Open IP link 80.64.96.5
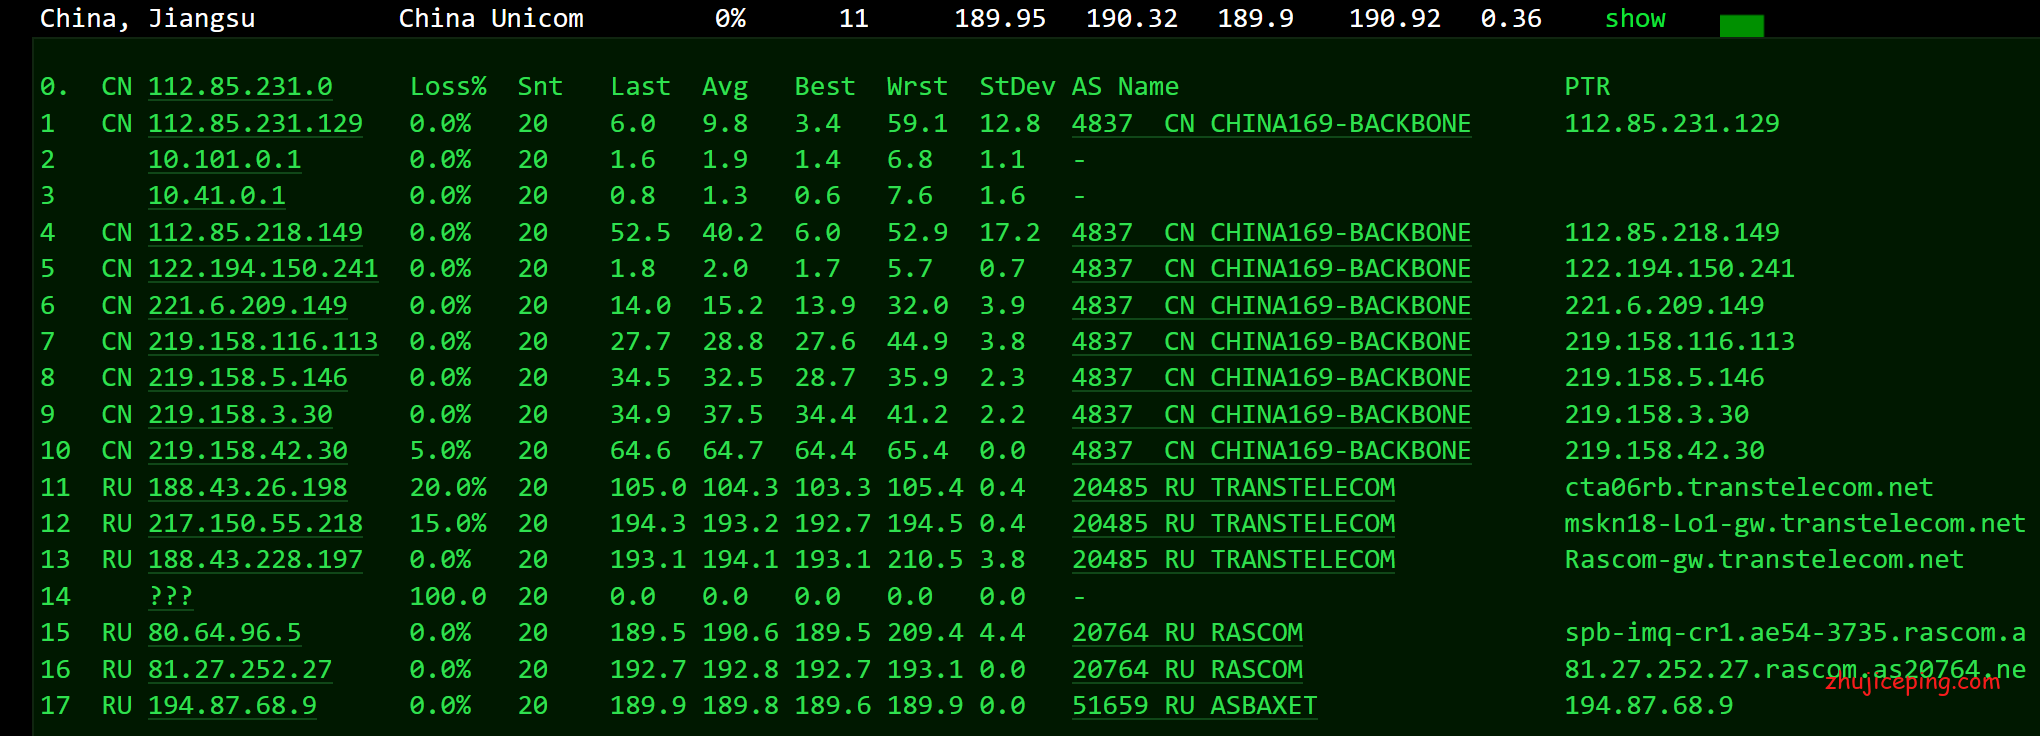 224,633
